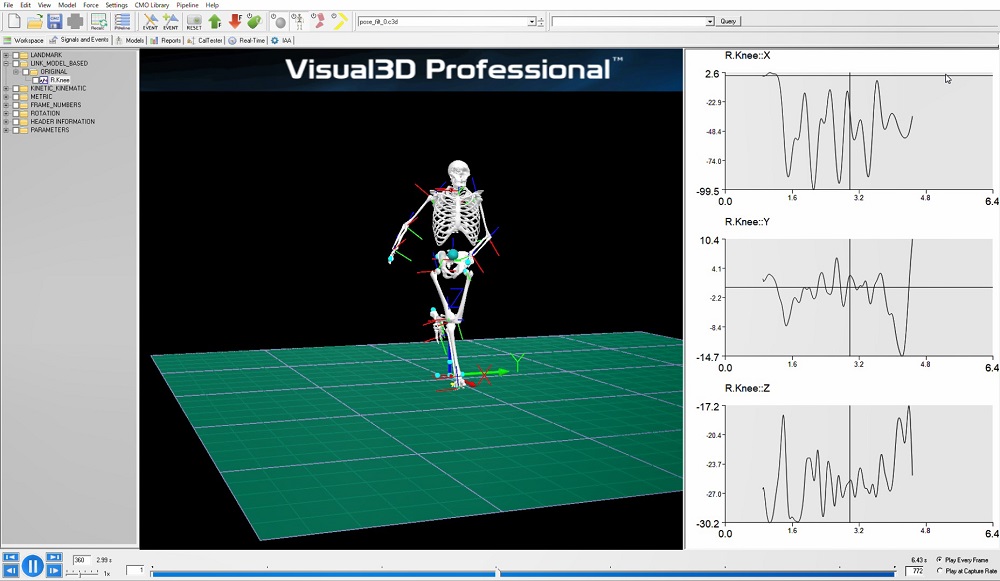Viewport: 1000px width, 581px height.
Task: Open the Pipeline menu
Action: tap(187, 5)
